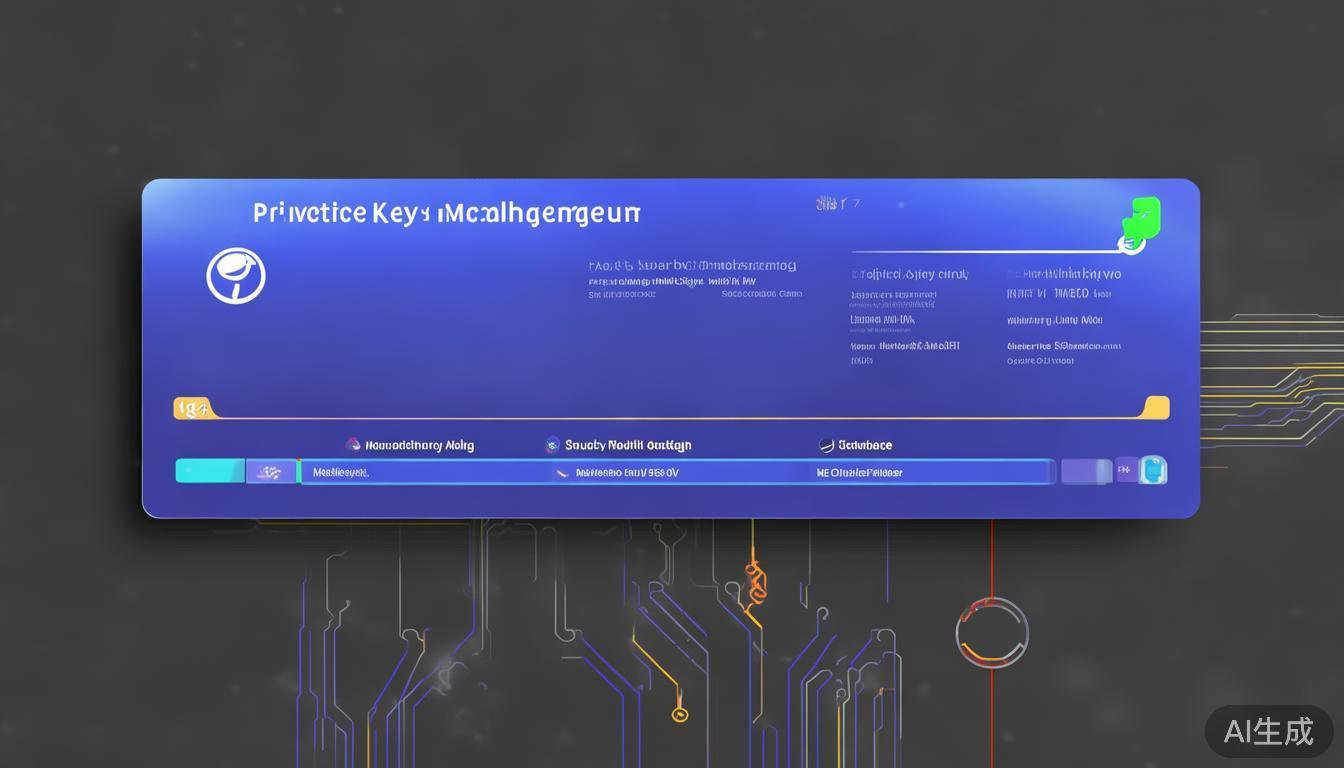Image resolution: width=1344 pixels, height=768 pixels.
Task: Click the small arrow icon in bottom bar's middle
Action: click(563, 472)
